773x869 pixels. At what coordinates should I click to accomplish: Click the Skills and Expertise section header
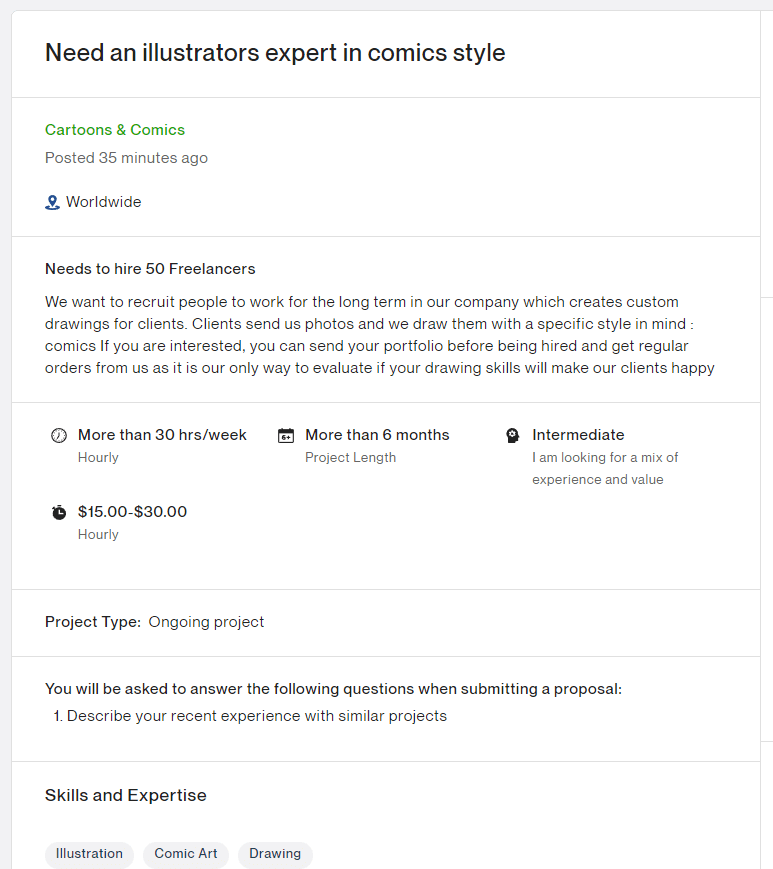[125, 795]
